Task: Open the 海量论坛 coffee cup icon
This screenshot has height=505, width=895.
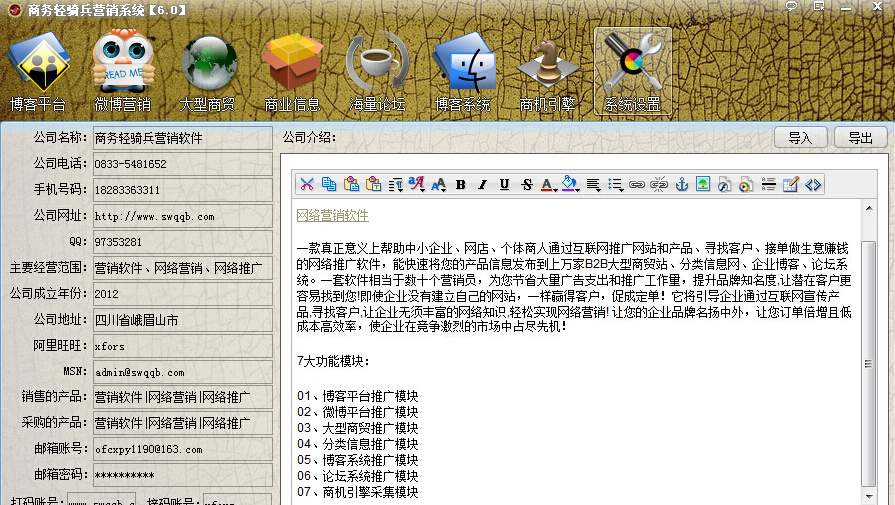Action: click(x=377, y=71)
